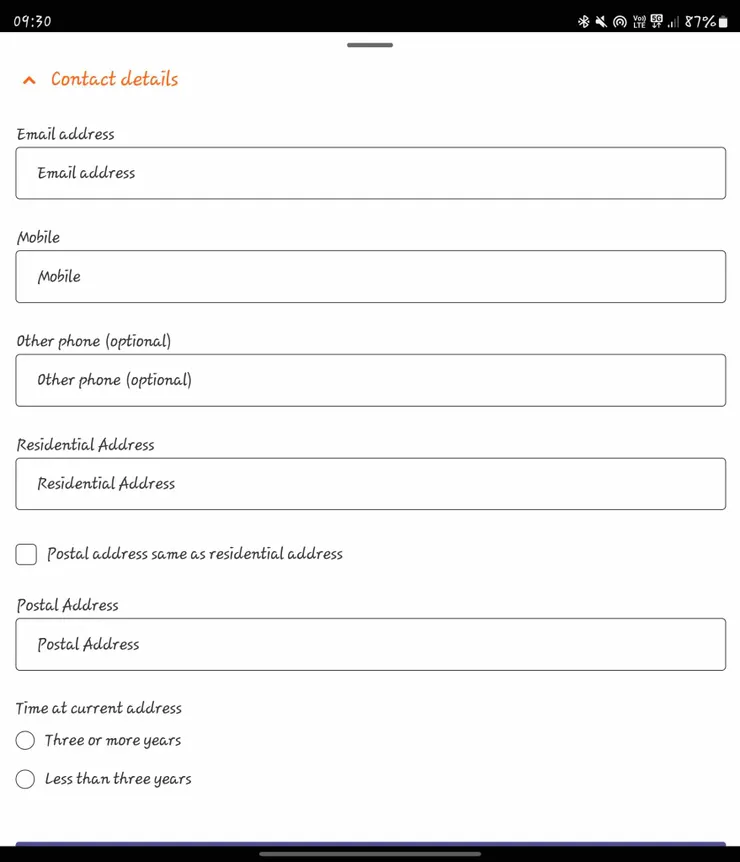The height and width of the screenshot is (862, 740).
Task: Click into the Mobile number field
Action: pos(370,277)
